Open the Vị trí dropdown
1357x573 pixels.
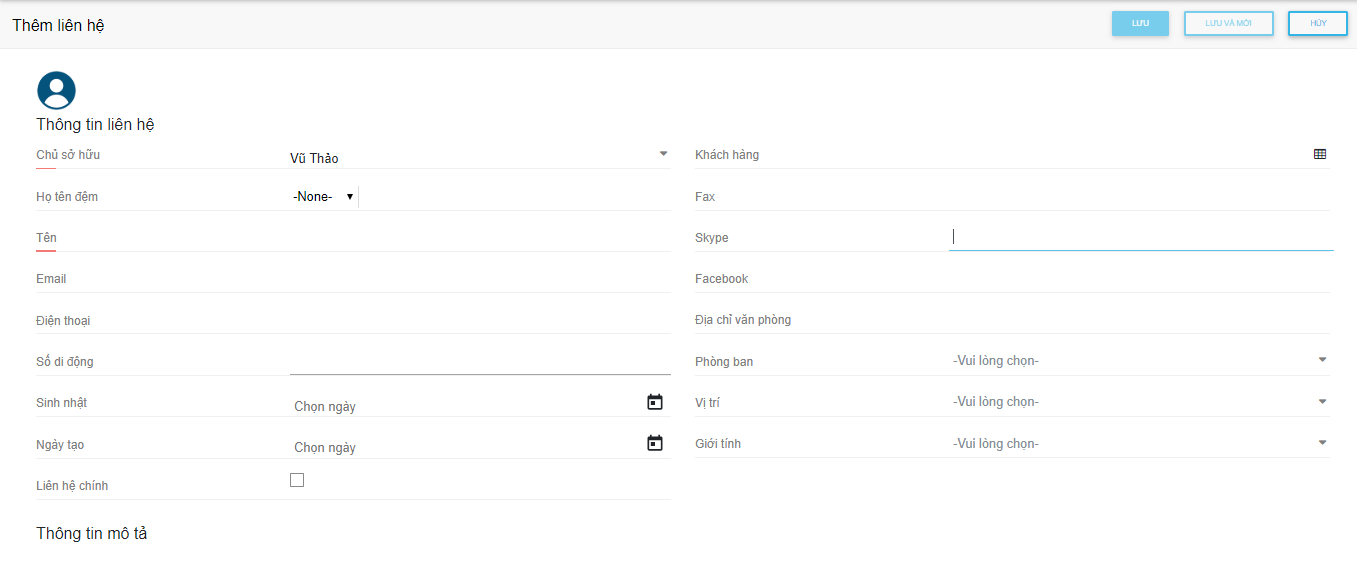[x=1139, y=402]
